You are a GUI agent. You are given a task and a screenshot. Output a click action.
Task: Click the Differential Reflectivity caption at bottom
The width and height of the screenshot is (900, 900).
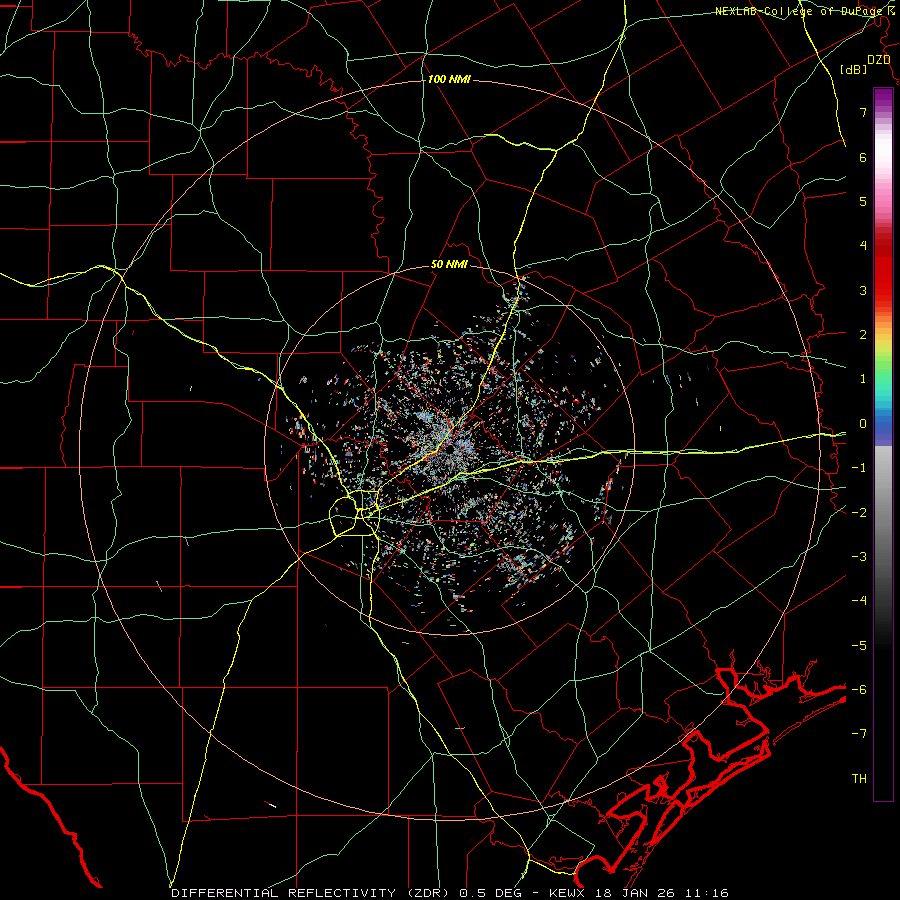(450, 893)
